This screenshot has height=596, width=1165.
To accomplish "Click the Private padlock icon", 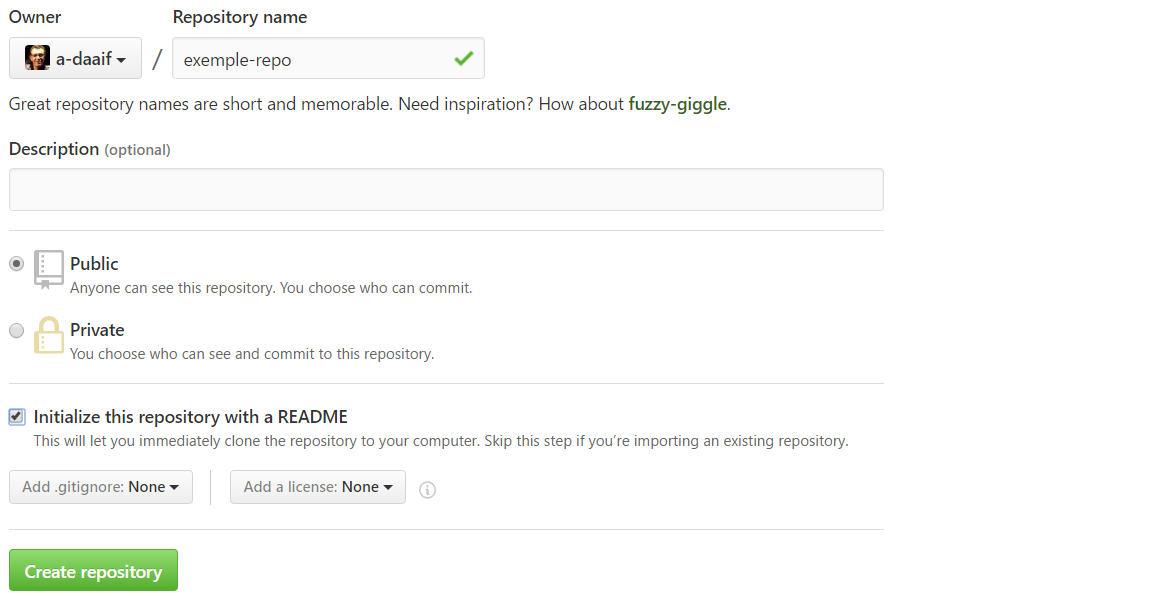I will click(x=48, y=335).
